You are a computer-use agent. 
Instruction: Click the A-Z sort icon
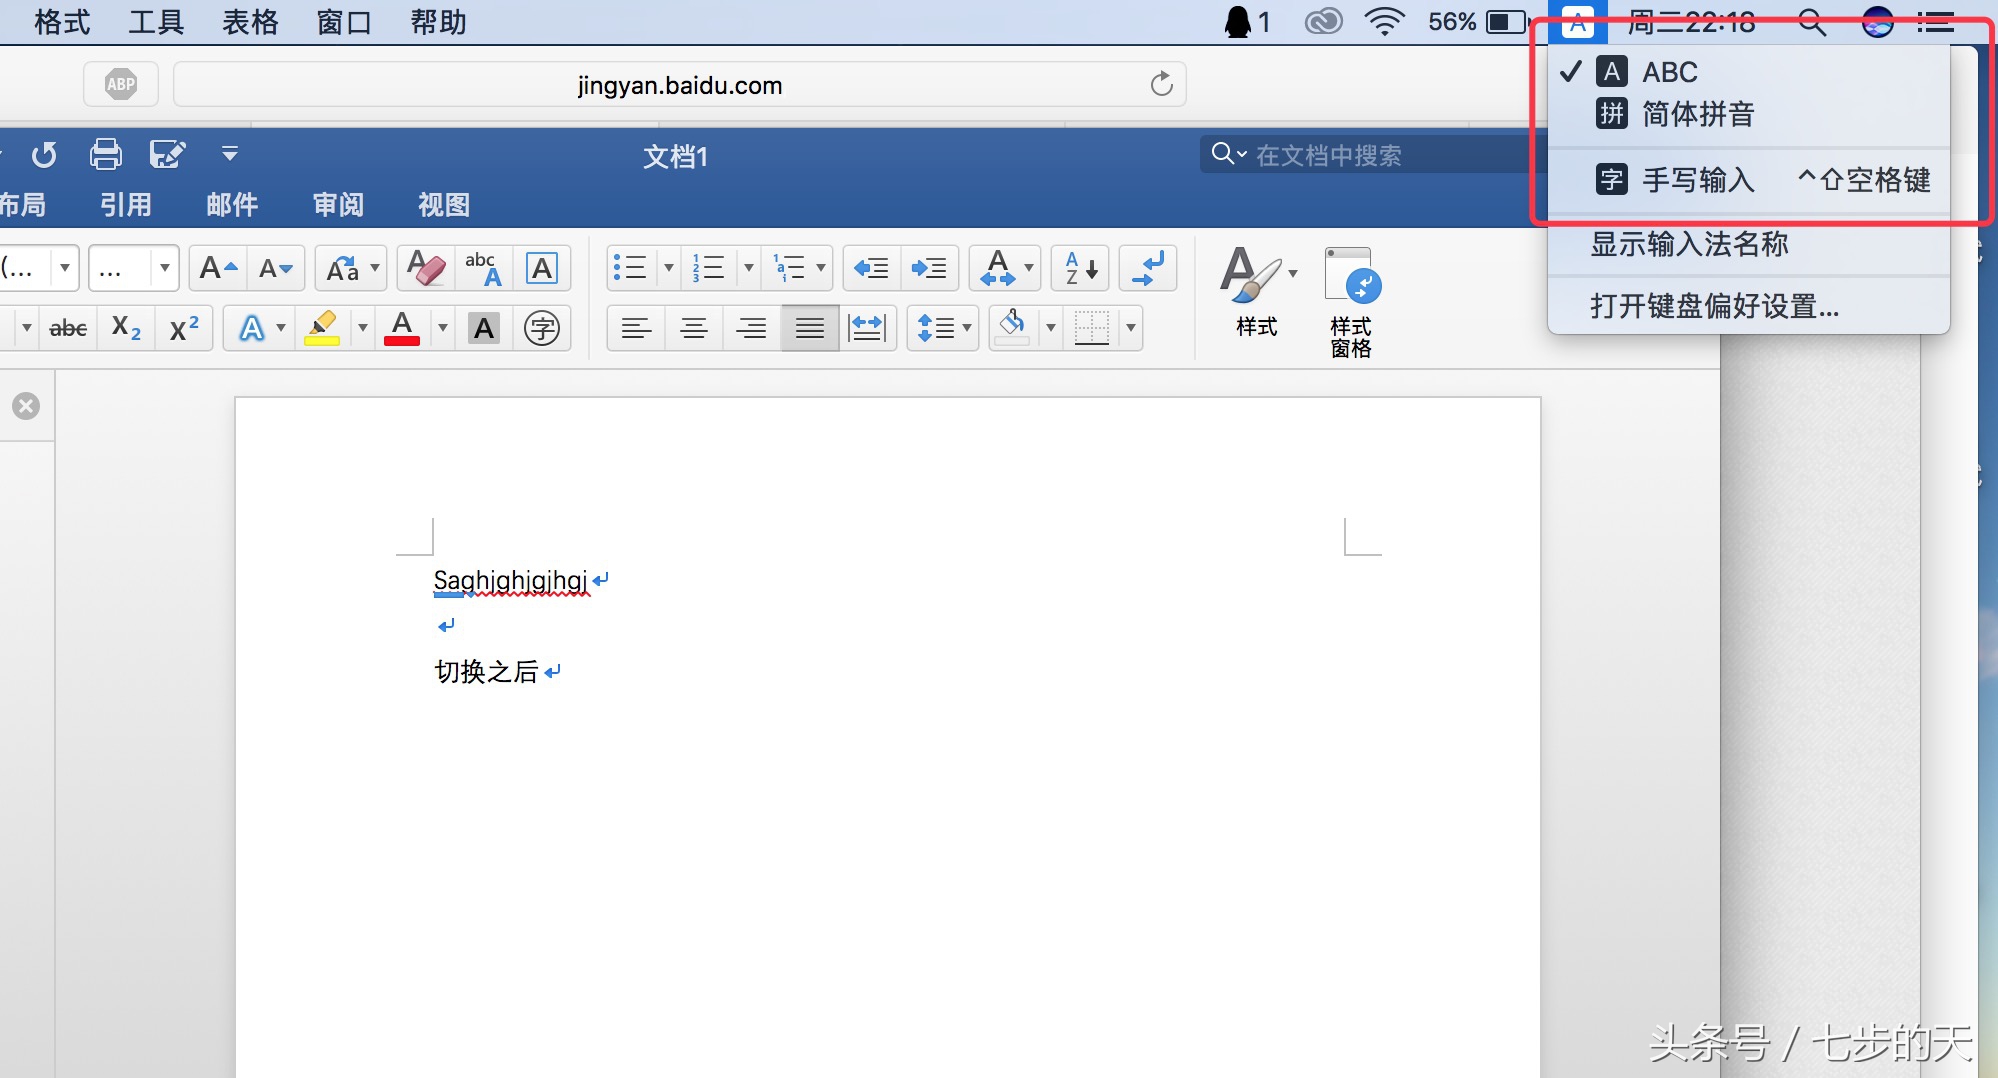[x=1081, y=268]
